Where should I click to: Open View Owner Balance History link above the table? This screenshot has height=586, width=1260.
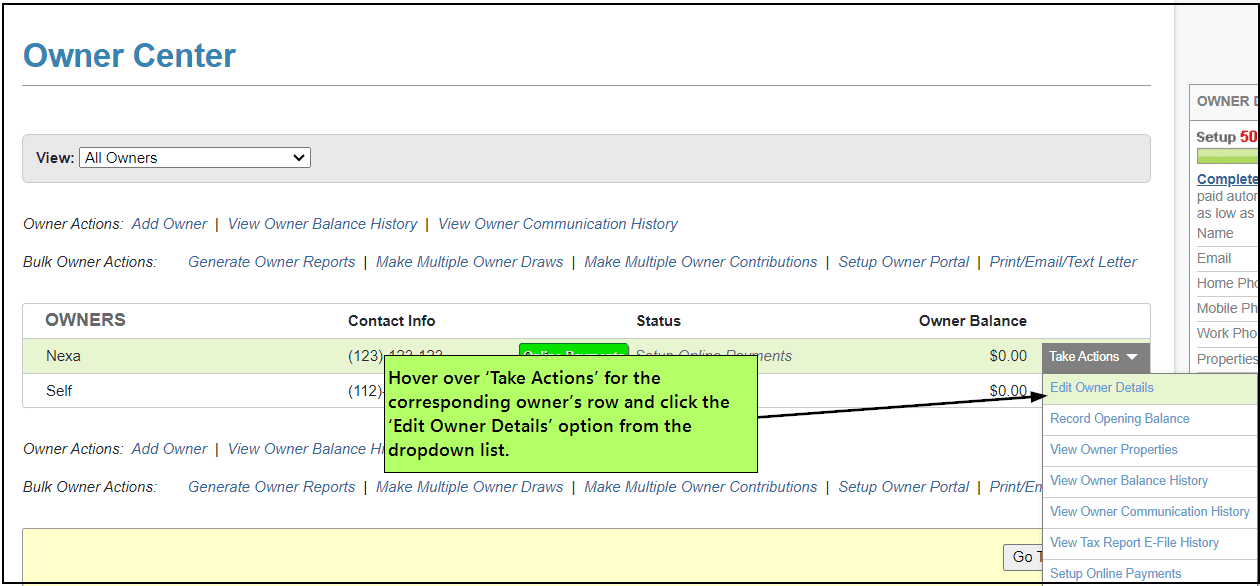pyautogui.click(x=322, y=224)
